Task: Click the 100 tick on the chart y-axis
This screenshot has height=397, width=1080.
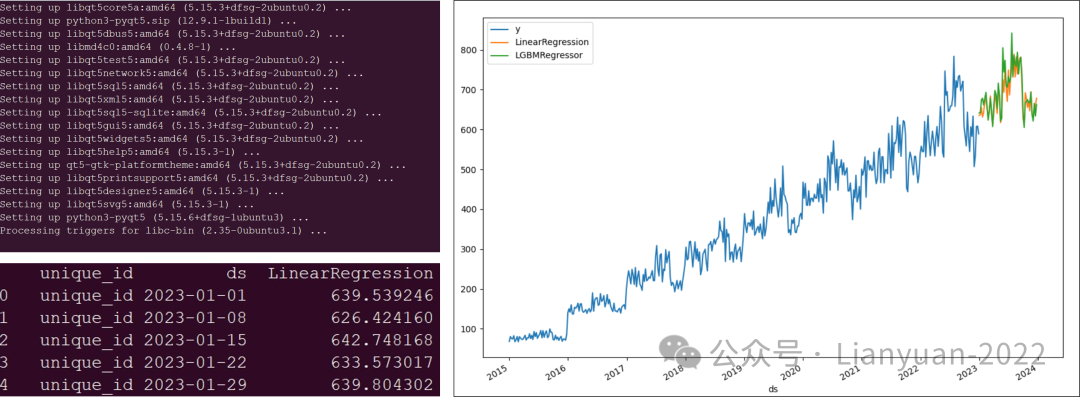Action: click(469, 329)
